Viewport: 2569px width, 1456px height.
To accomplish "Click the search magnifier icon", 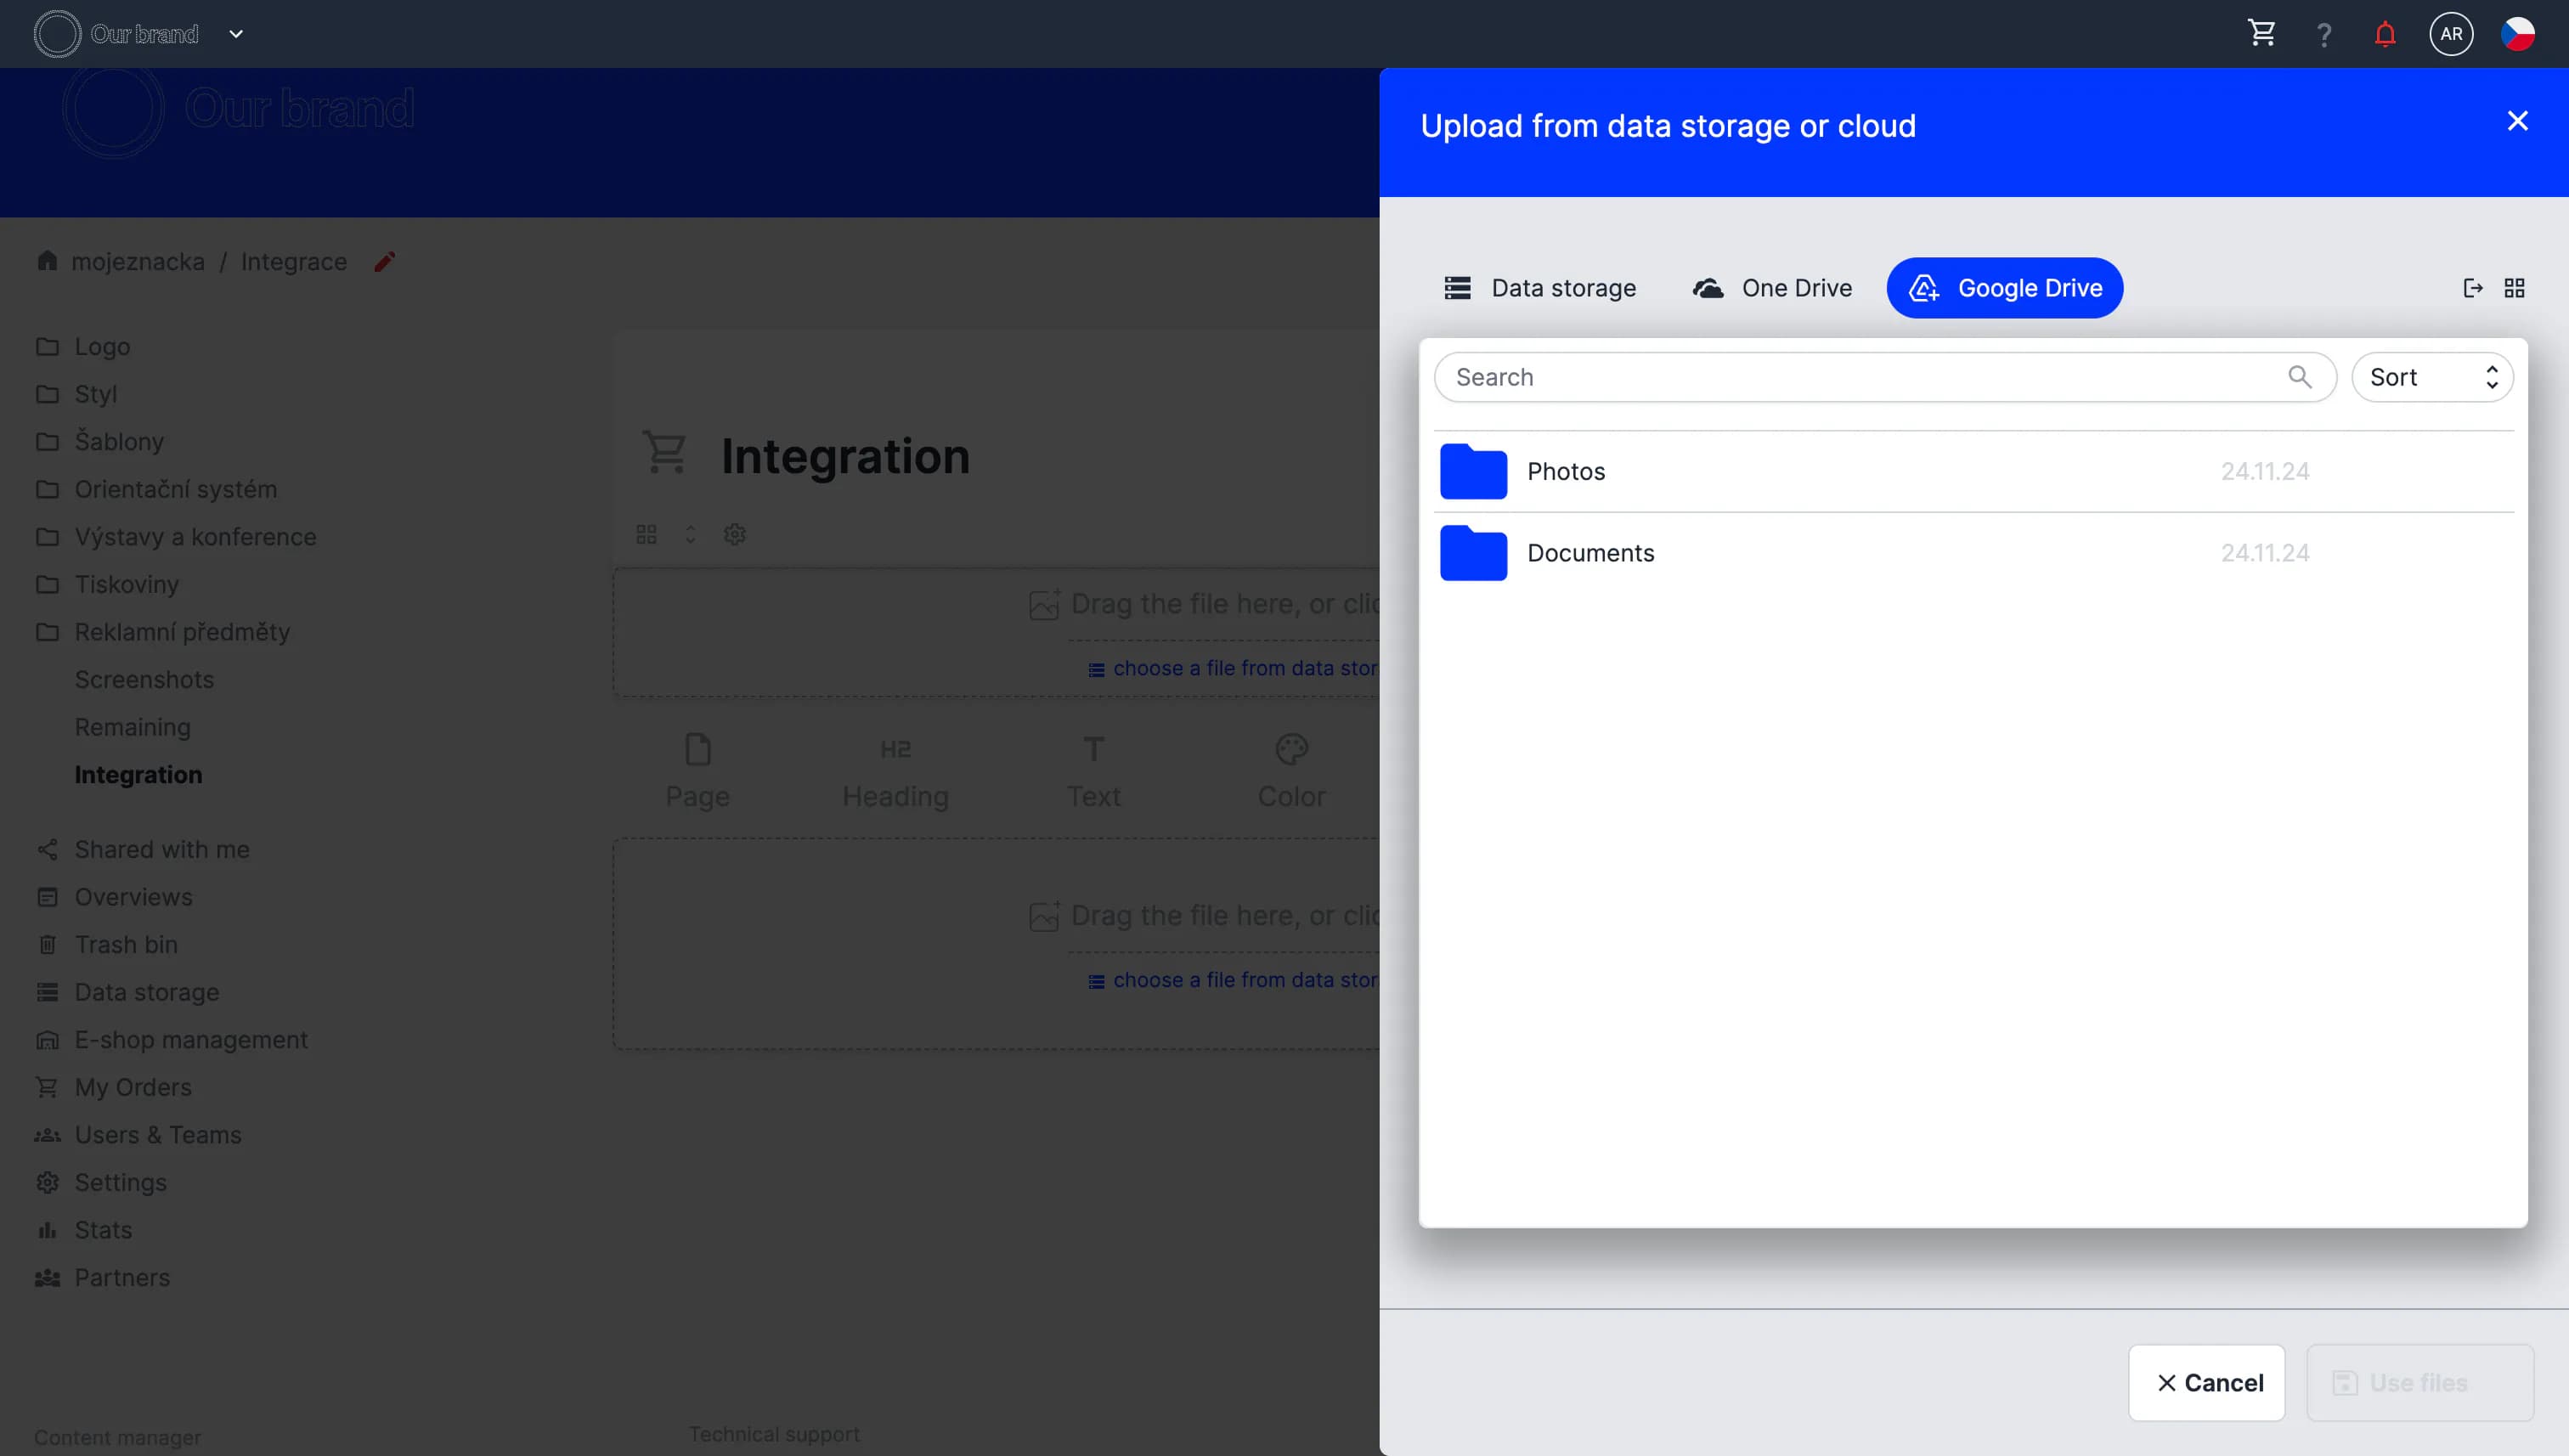I will (x=2299, y=377).
